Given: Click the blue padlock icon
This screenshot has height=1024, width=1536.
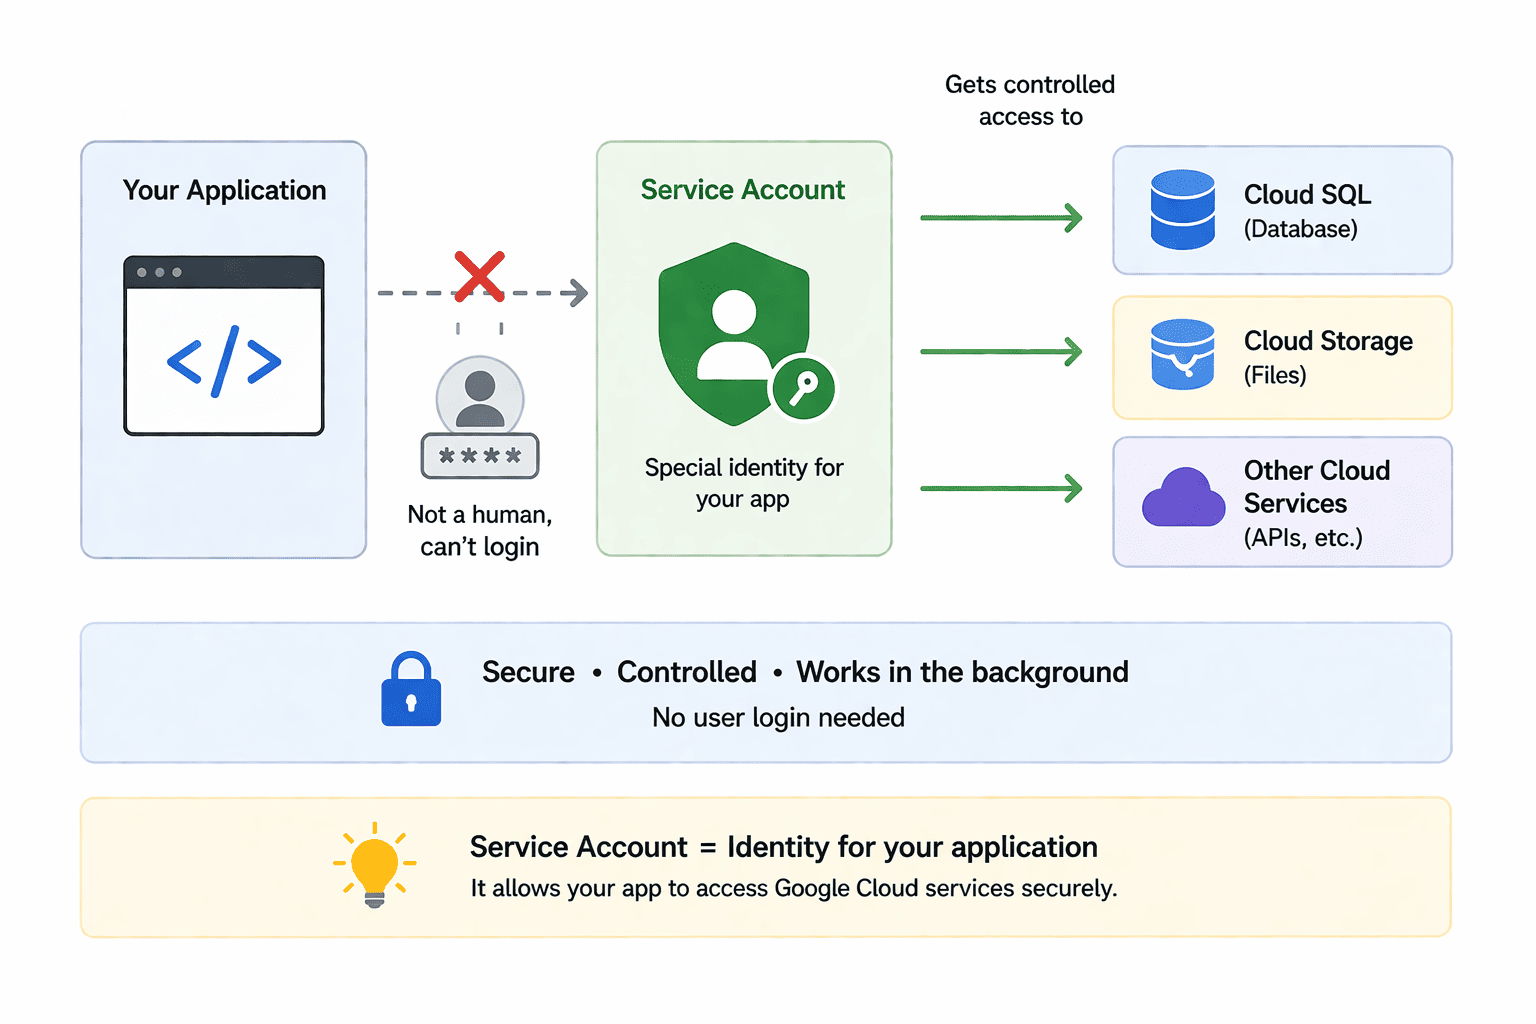Looking at the screenshot, I should pos(411,689).
